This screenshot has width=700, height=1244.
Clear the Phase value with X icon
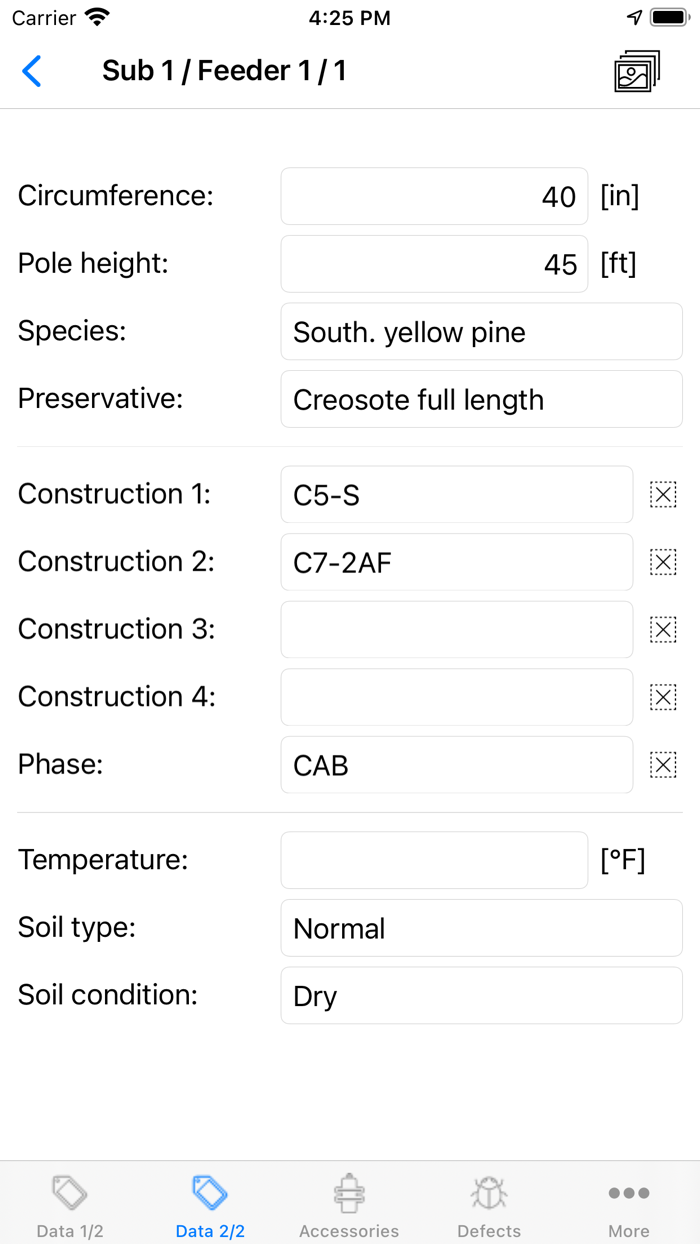tap(662, 765)
